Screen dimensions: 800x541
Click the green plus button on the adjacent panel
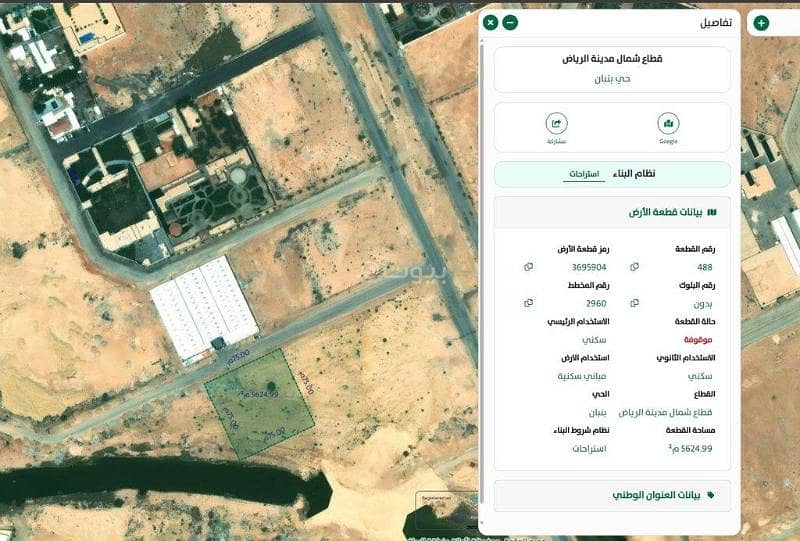coord(761,23)
